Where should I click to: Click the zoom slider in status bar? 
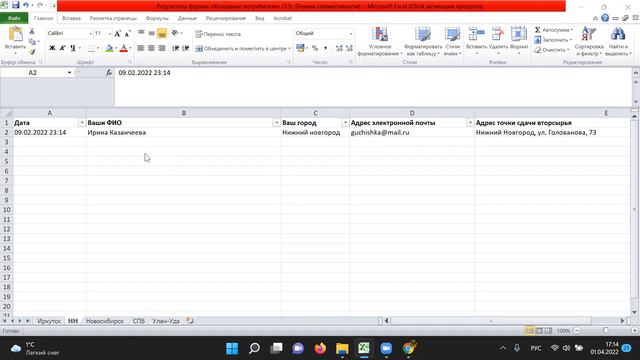coord(606,331)
